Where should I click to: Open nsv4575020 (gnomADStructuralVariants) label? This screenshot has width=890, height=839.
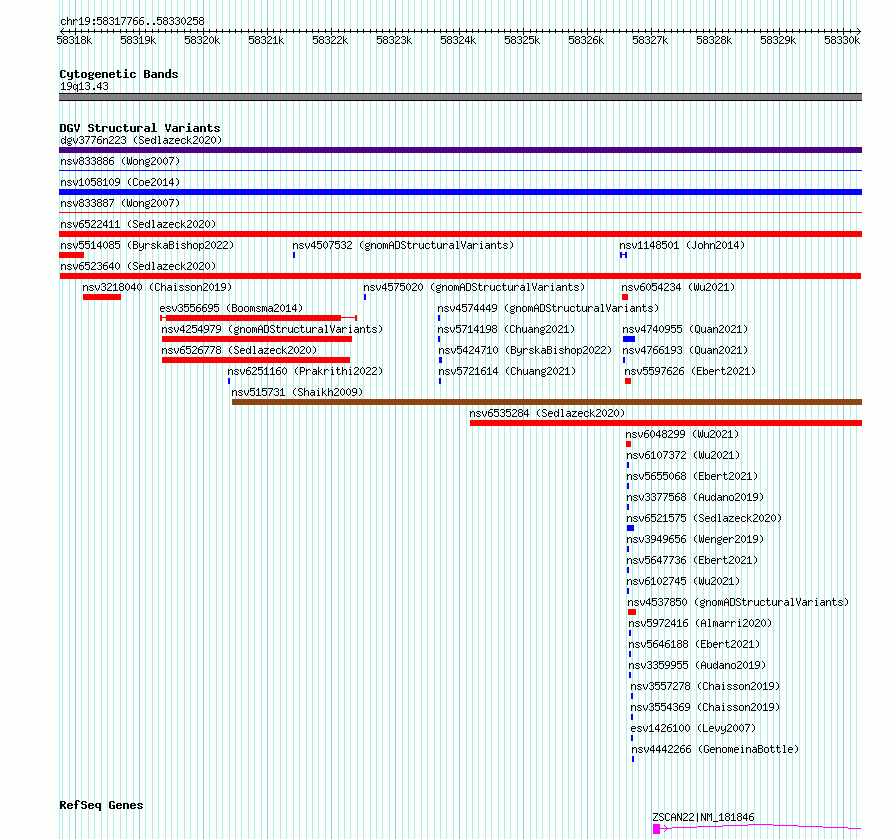pyautogui.click(x=474, y=287)
